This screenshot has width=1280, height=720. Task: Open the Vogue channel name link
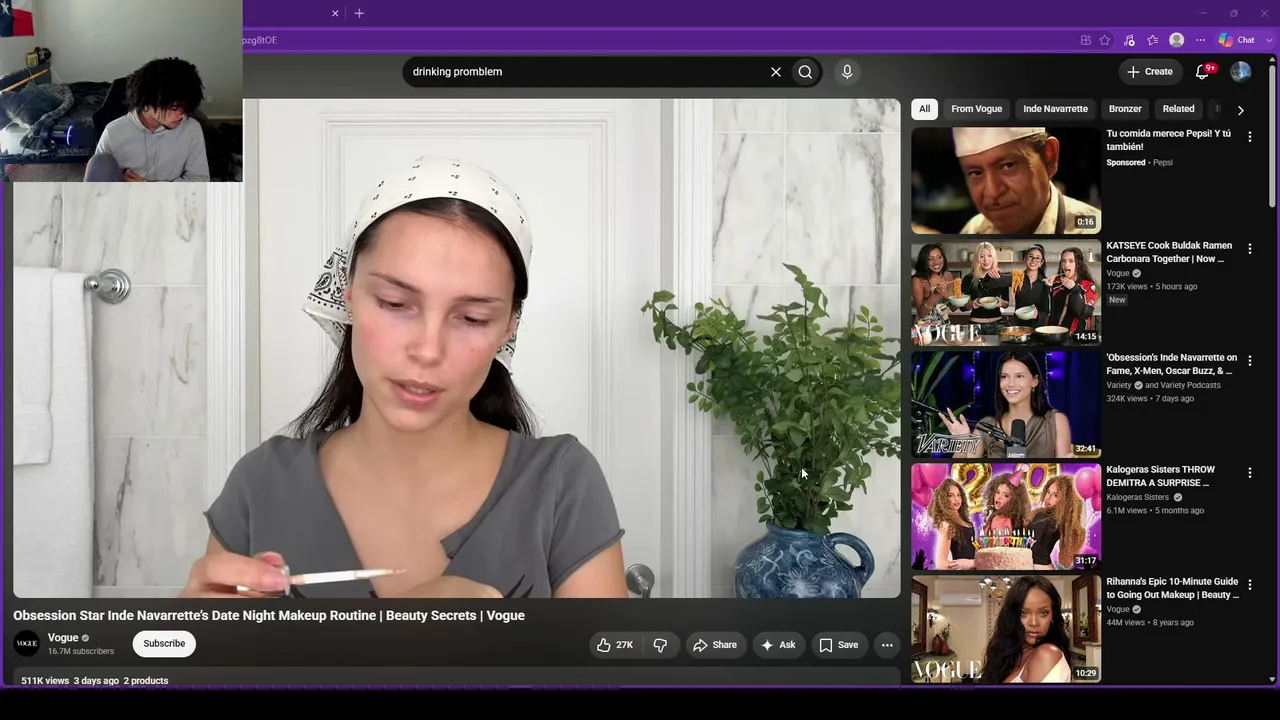tap(63, 638)
